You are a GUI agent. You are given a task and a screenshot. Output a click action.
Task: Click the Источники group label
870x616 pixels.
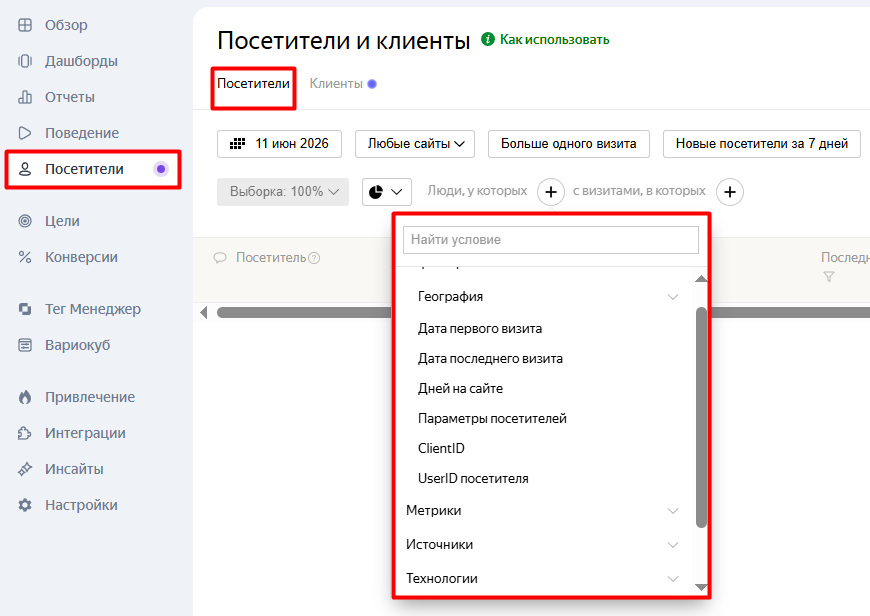pos(439,545)
